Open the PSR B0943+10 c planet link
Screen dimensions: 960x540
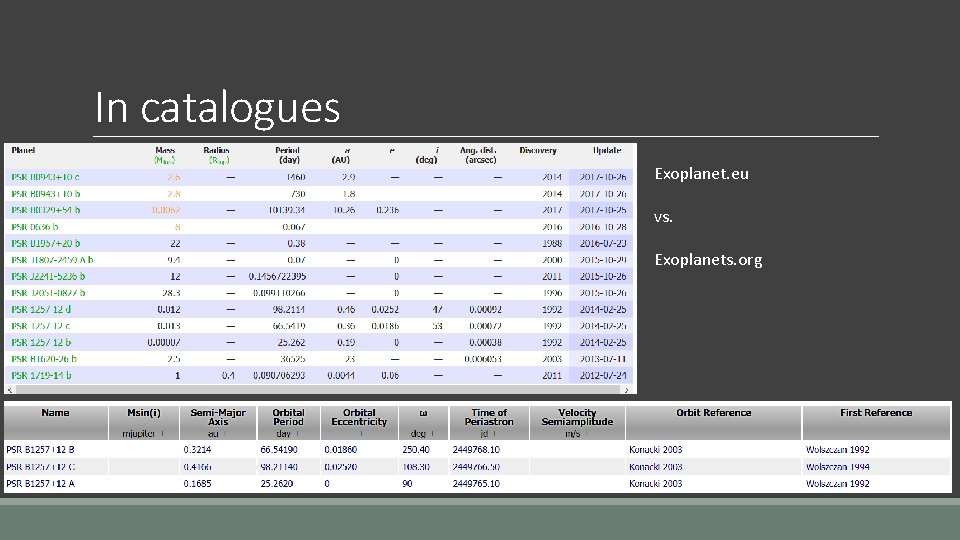(x=45, y=177)
